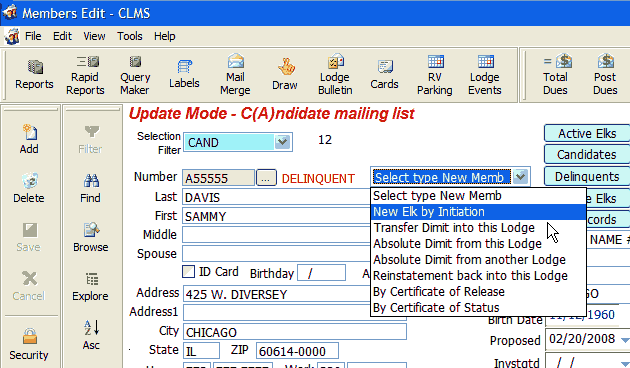Open RV Parking module
Viewport: 630px width, 368px height.
coord(435,75)
